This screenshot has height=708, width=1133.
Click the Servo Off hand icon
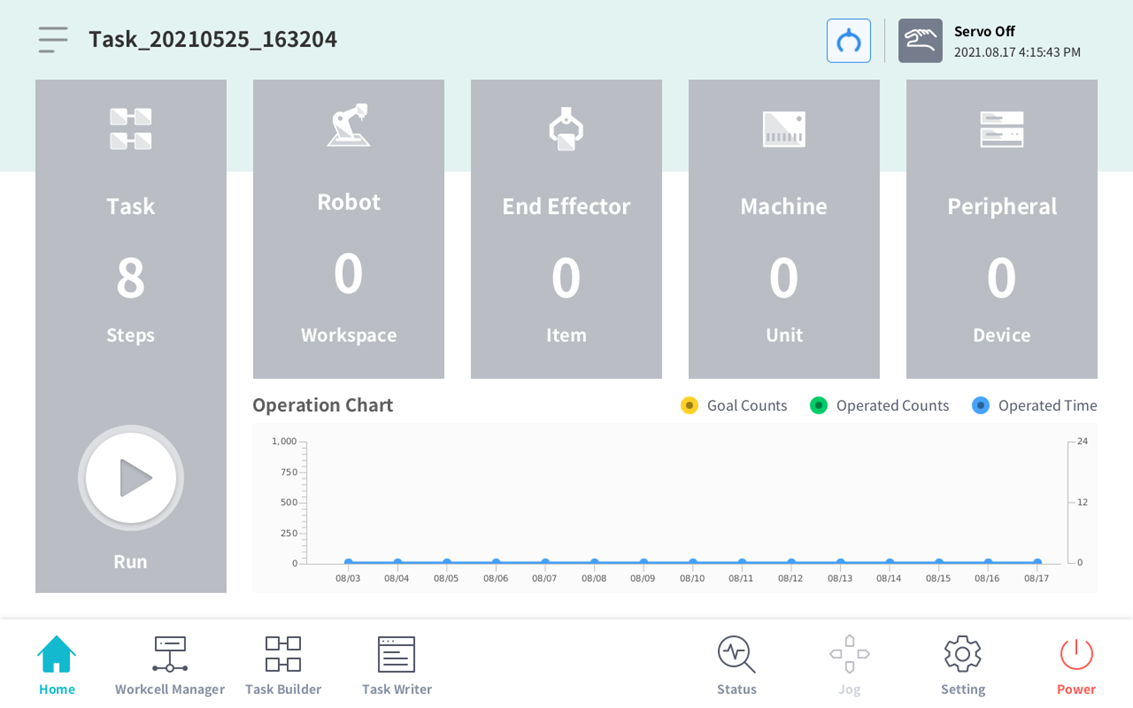click(919, 41)
